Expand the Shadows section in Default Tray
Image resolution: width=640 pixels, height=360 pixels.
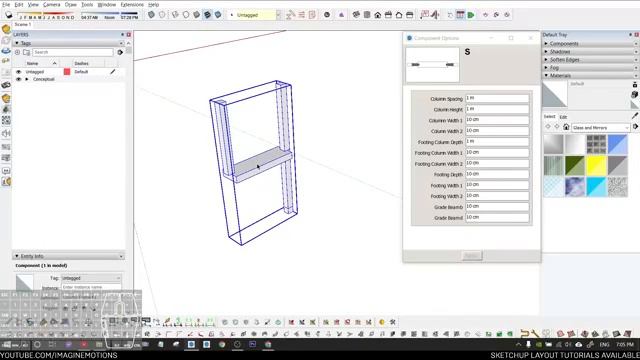(x=590, y=52)
